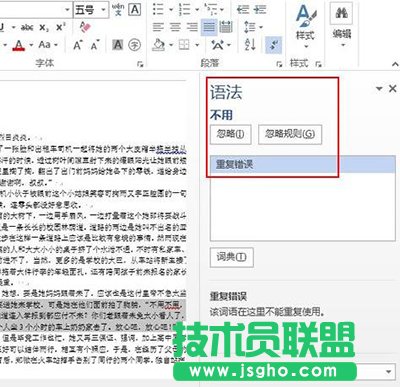Click the numbering list icon
Image resolution: width=400 pixels, height=387 pixels.
[x=184, y=10]
